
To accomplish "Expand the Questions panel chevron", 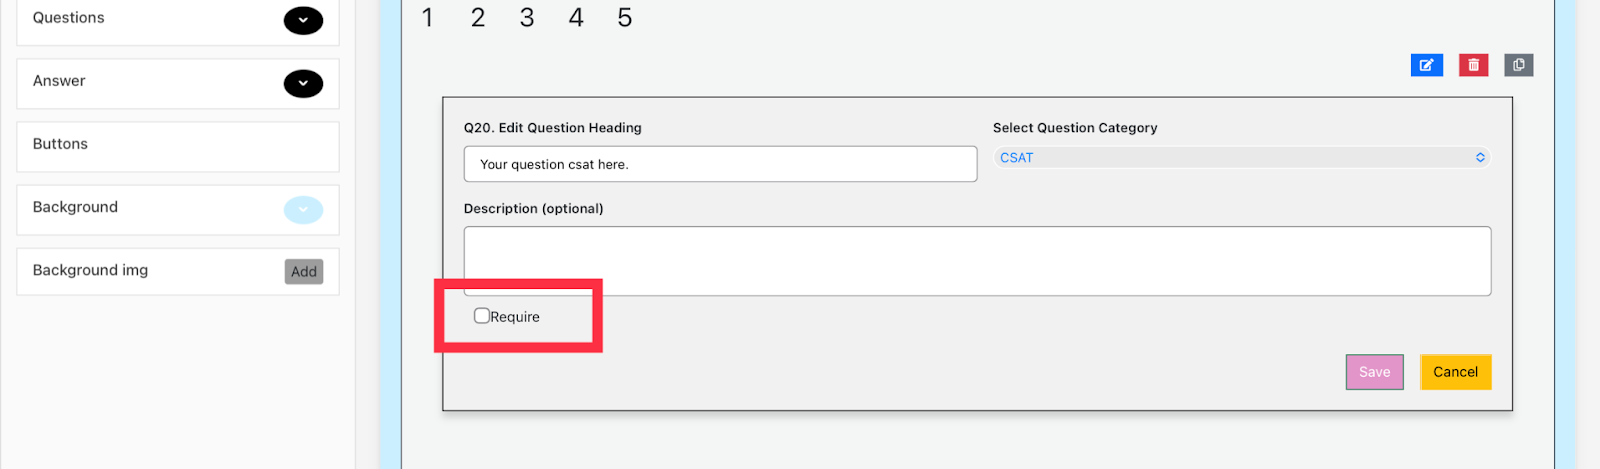I will point(303,20).
